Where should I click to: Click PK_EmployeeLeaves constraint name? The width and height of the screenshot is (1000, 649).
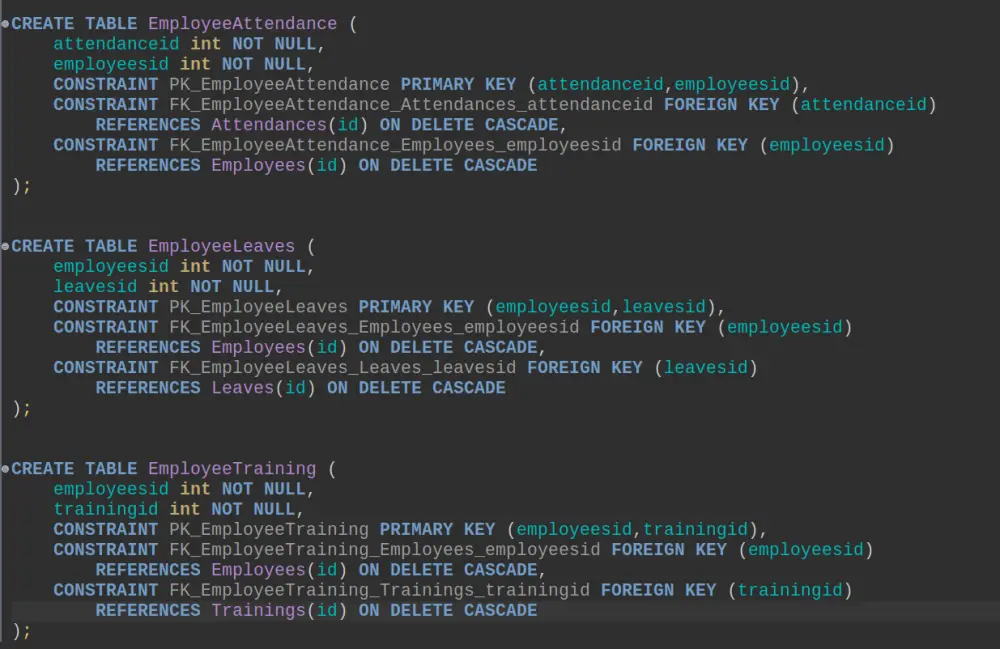pyautogui.click(x=258, y=307)
